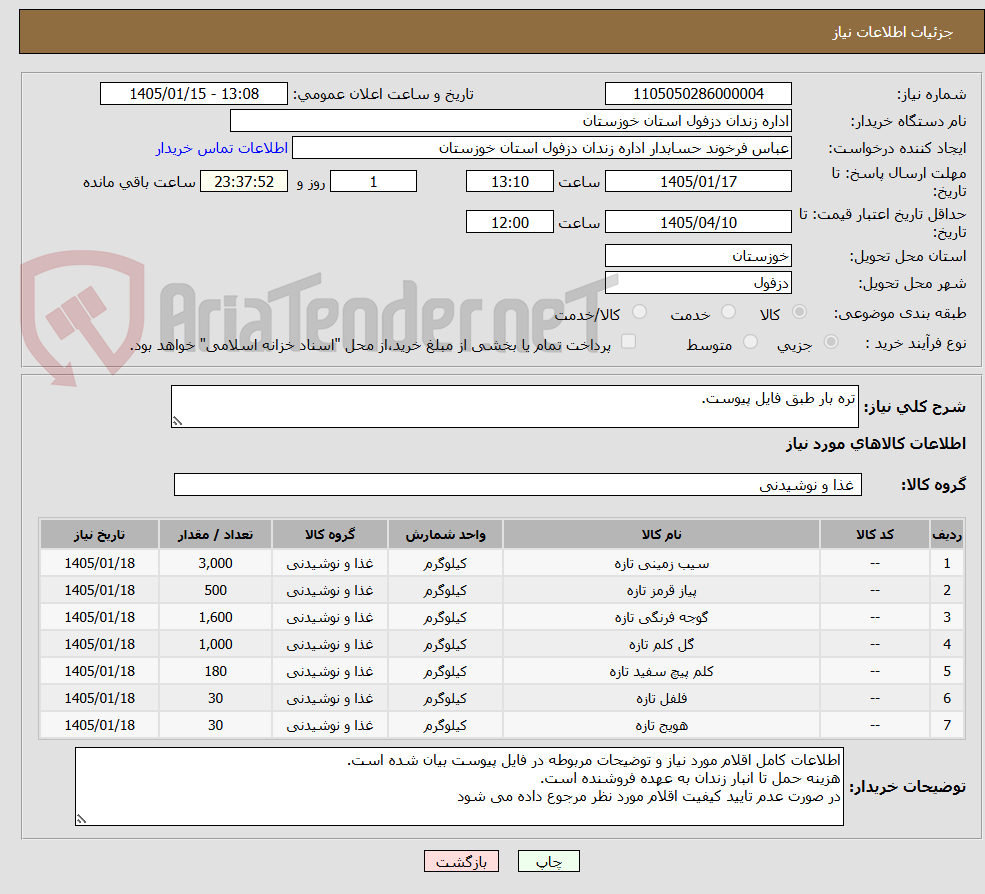Click the بازگشت back button
Screen dimensions: 985x894
click(x=461, y=861)
